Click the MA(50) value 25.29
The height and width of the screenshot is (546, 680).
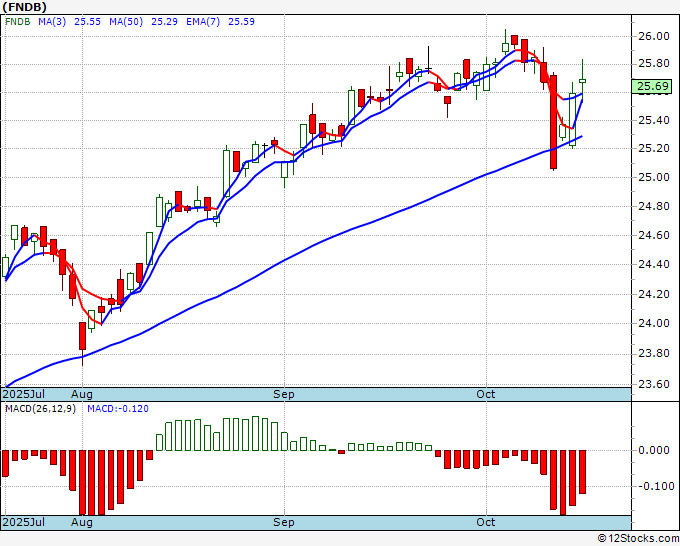click(x=164, y=22)
